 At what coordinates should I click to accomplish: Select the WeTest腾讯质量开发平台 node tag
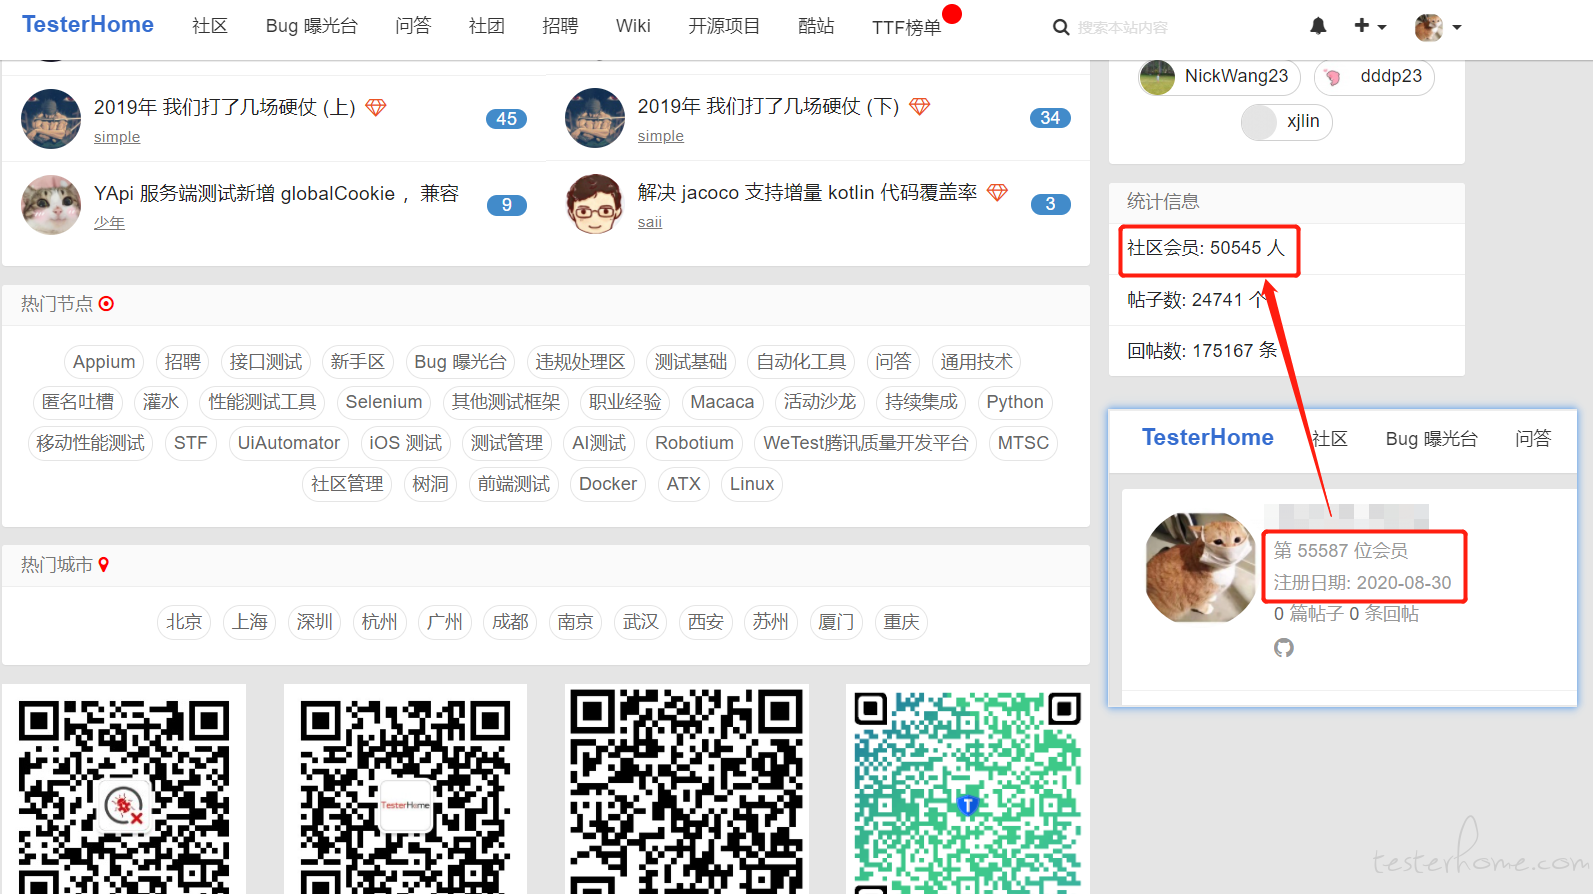coord(866,443)
